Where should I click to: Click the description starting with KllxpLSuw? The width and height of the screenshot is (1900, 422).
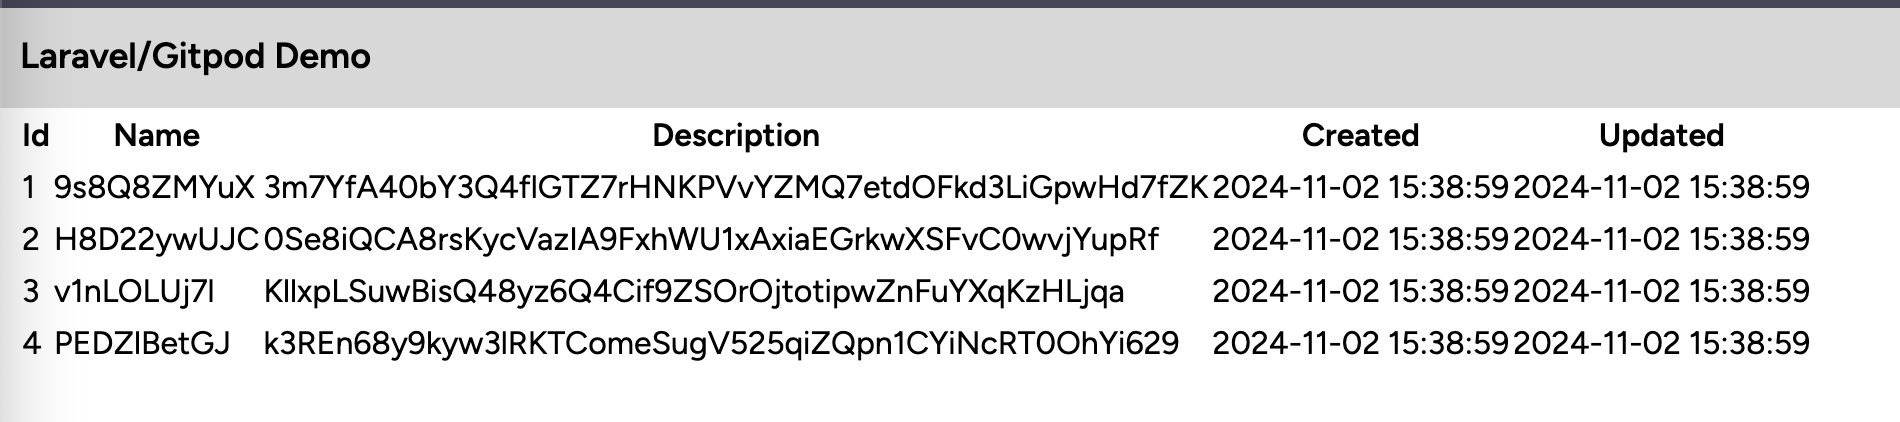point(694,291)
